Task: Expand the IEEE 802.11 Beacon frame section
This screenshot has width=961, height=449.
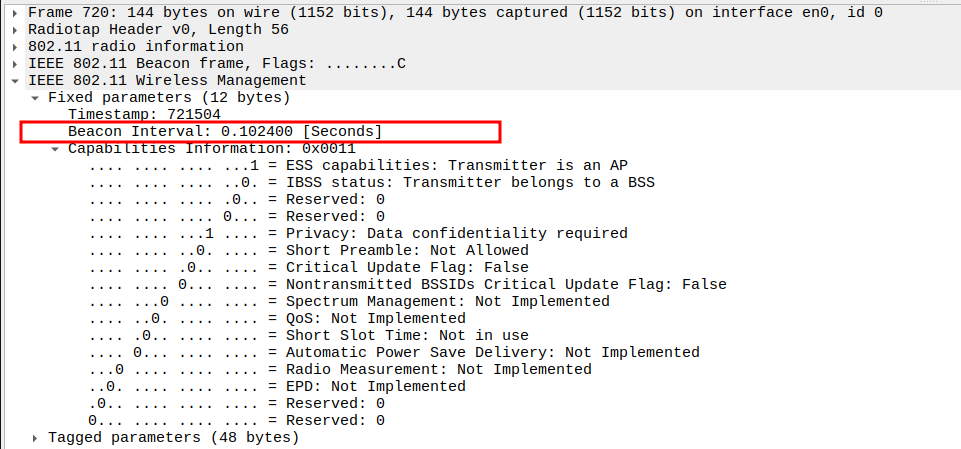Action: pyautogui.click(x=17, y=64)
